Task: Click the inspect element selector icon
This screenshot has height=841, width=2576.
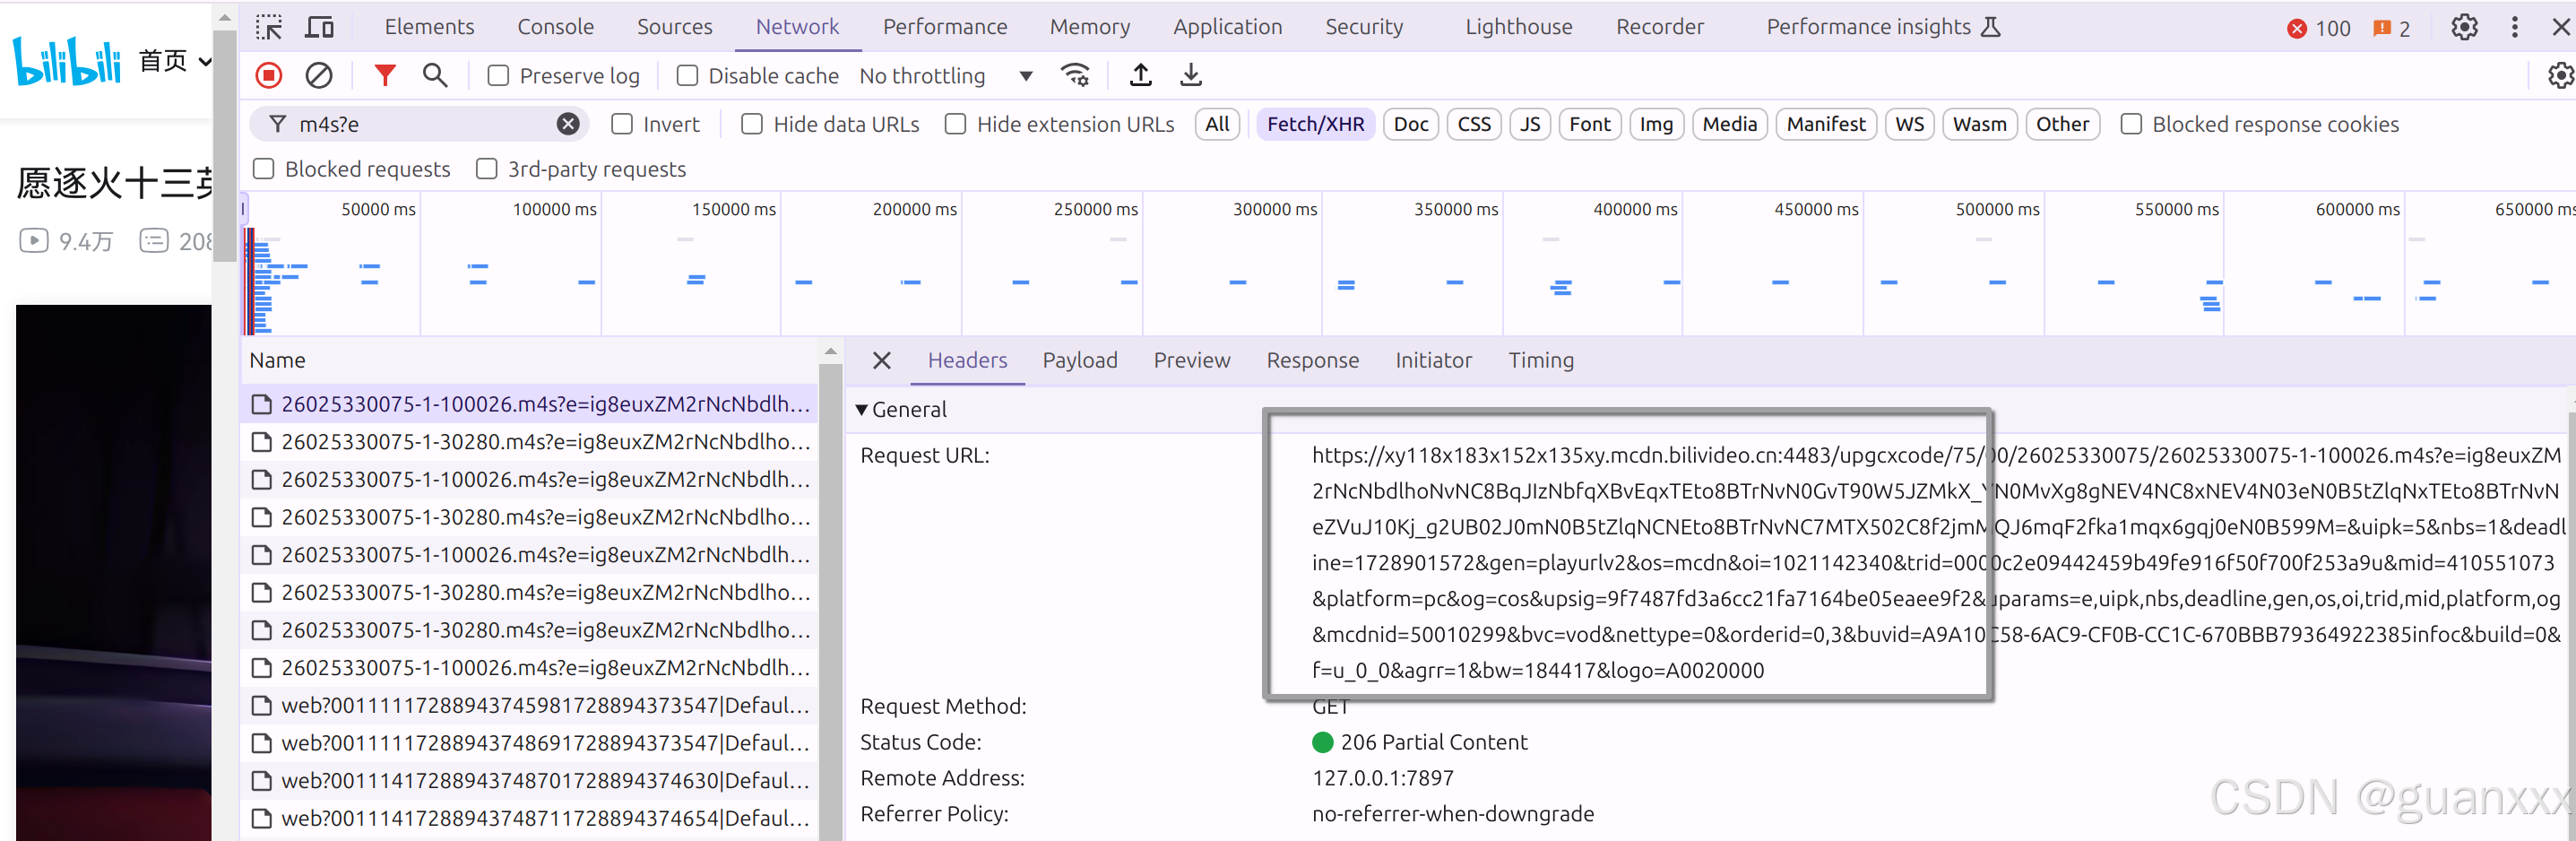Action: pos(269,27)
